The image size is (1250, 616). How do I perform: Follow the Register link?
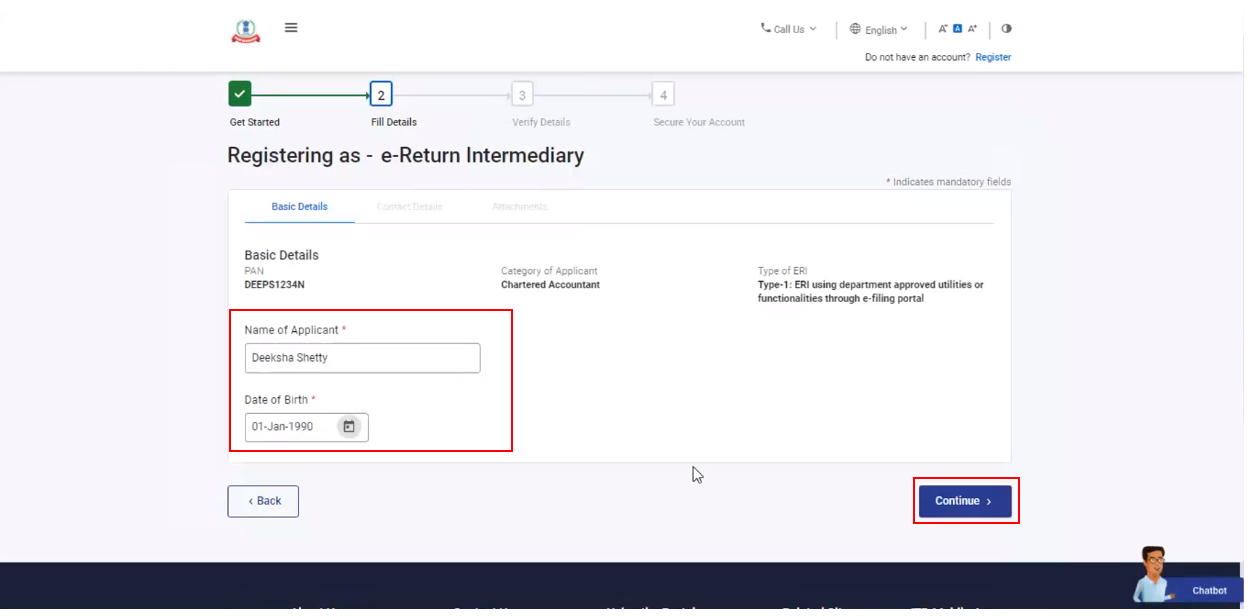[x=993, y=58]
